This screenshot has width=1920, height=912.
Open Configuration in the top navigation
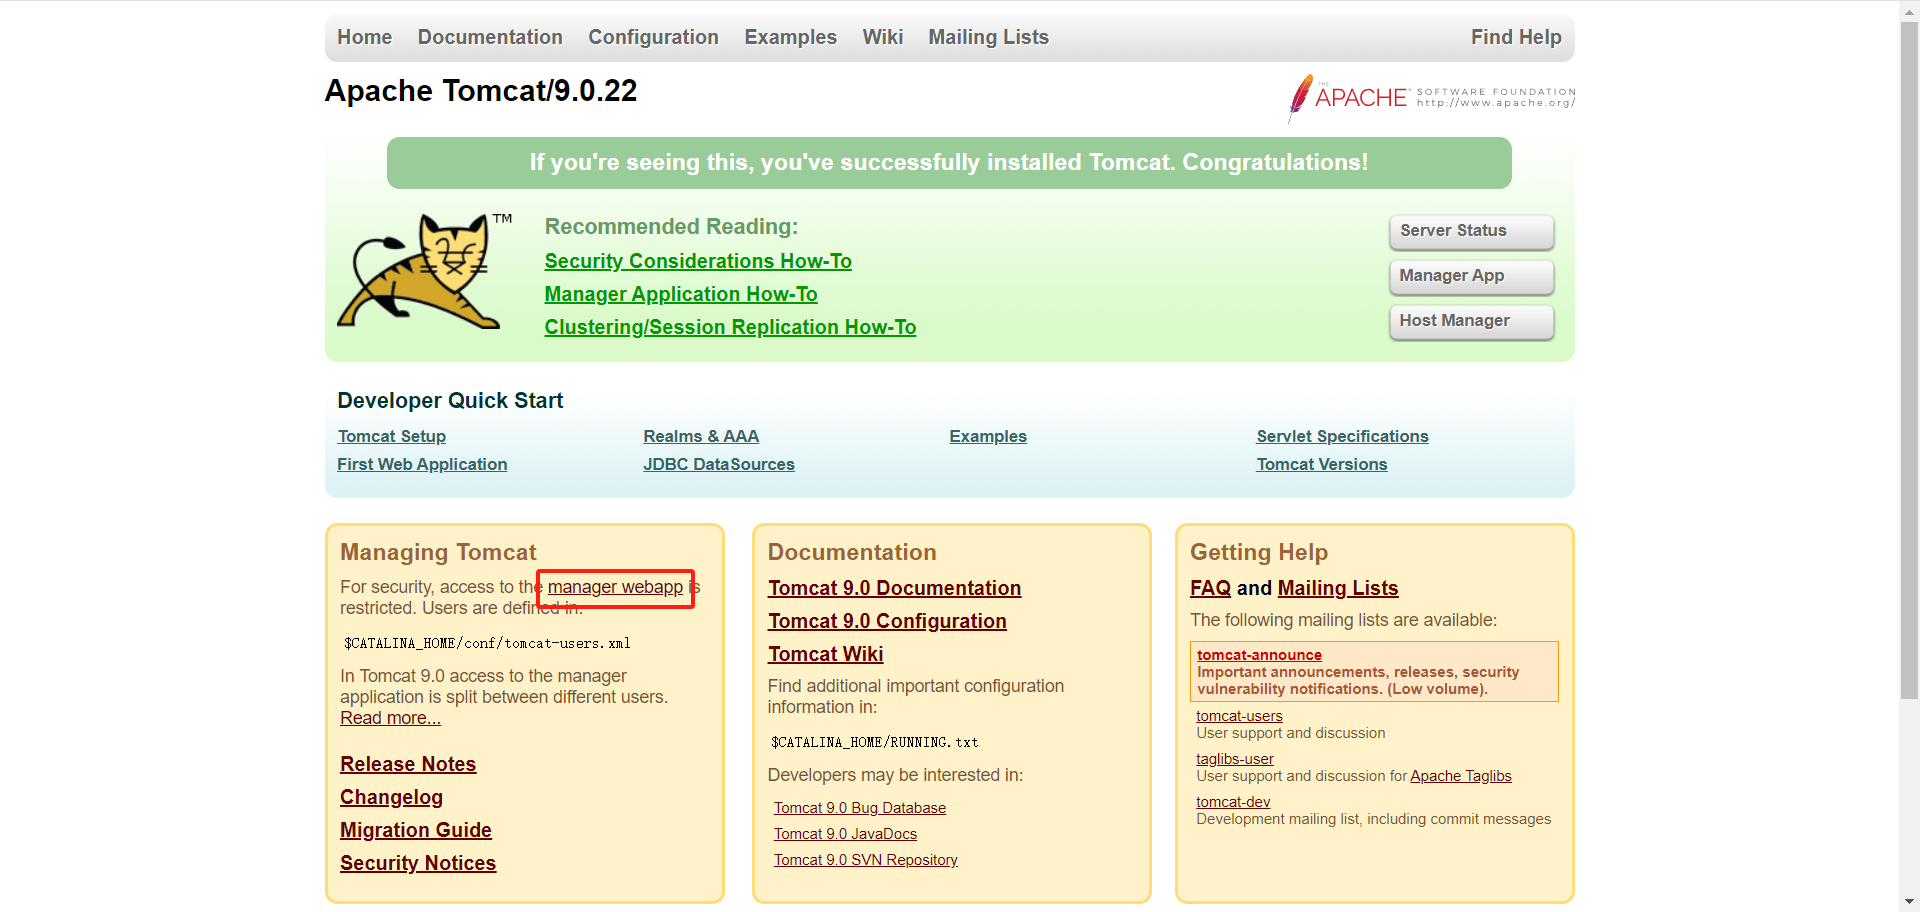(x=653, y=37)
